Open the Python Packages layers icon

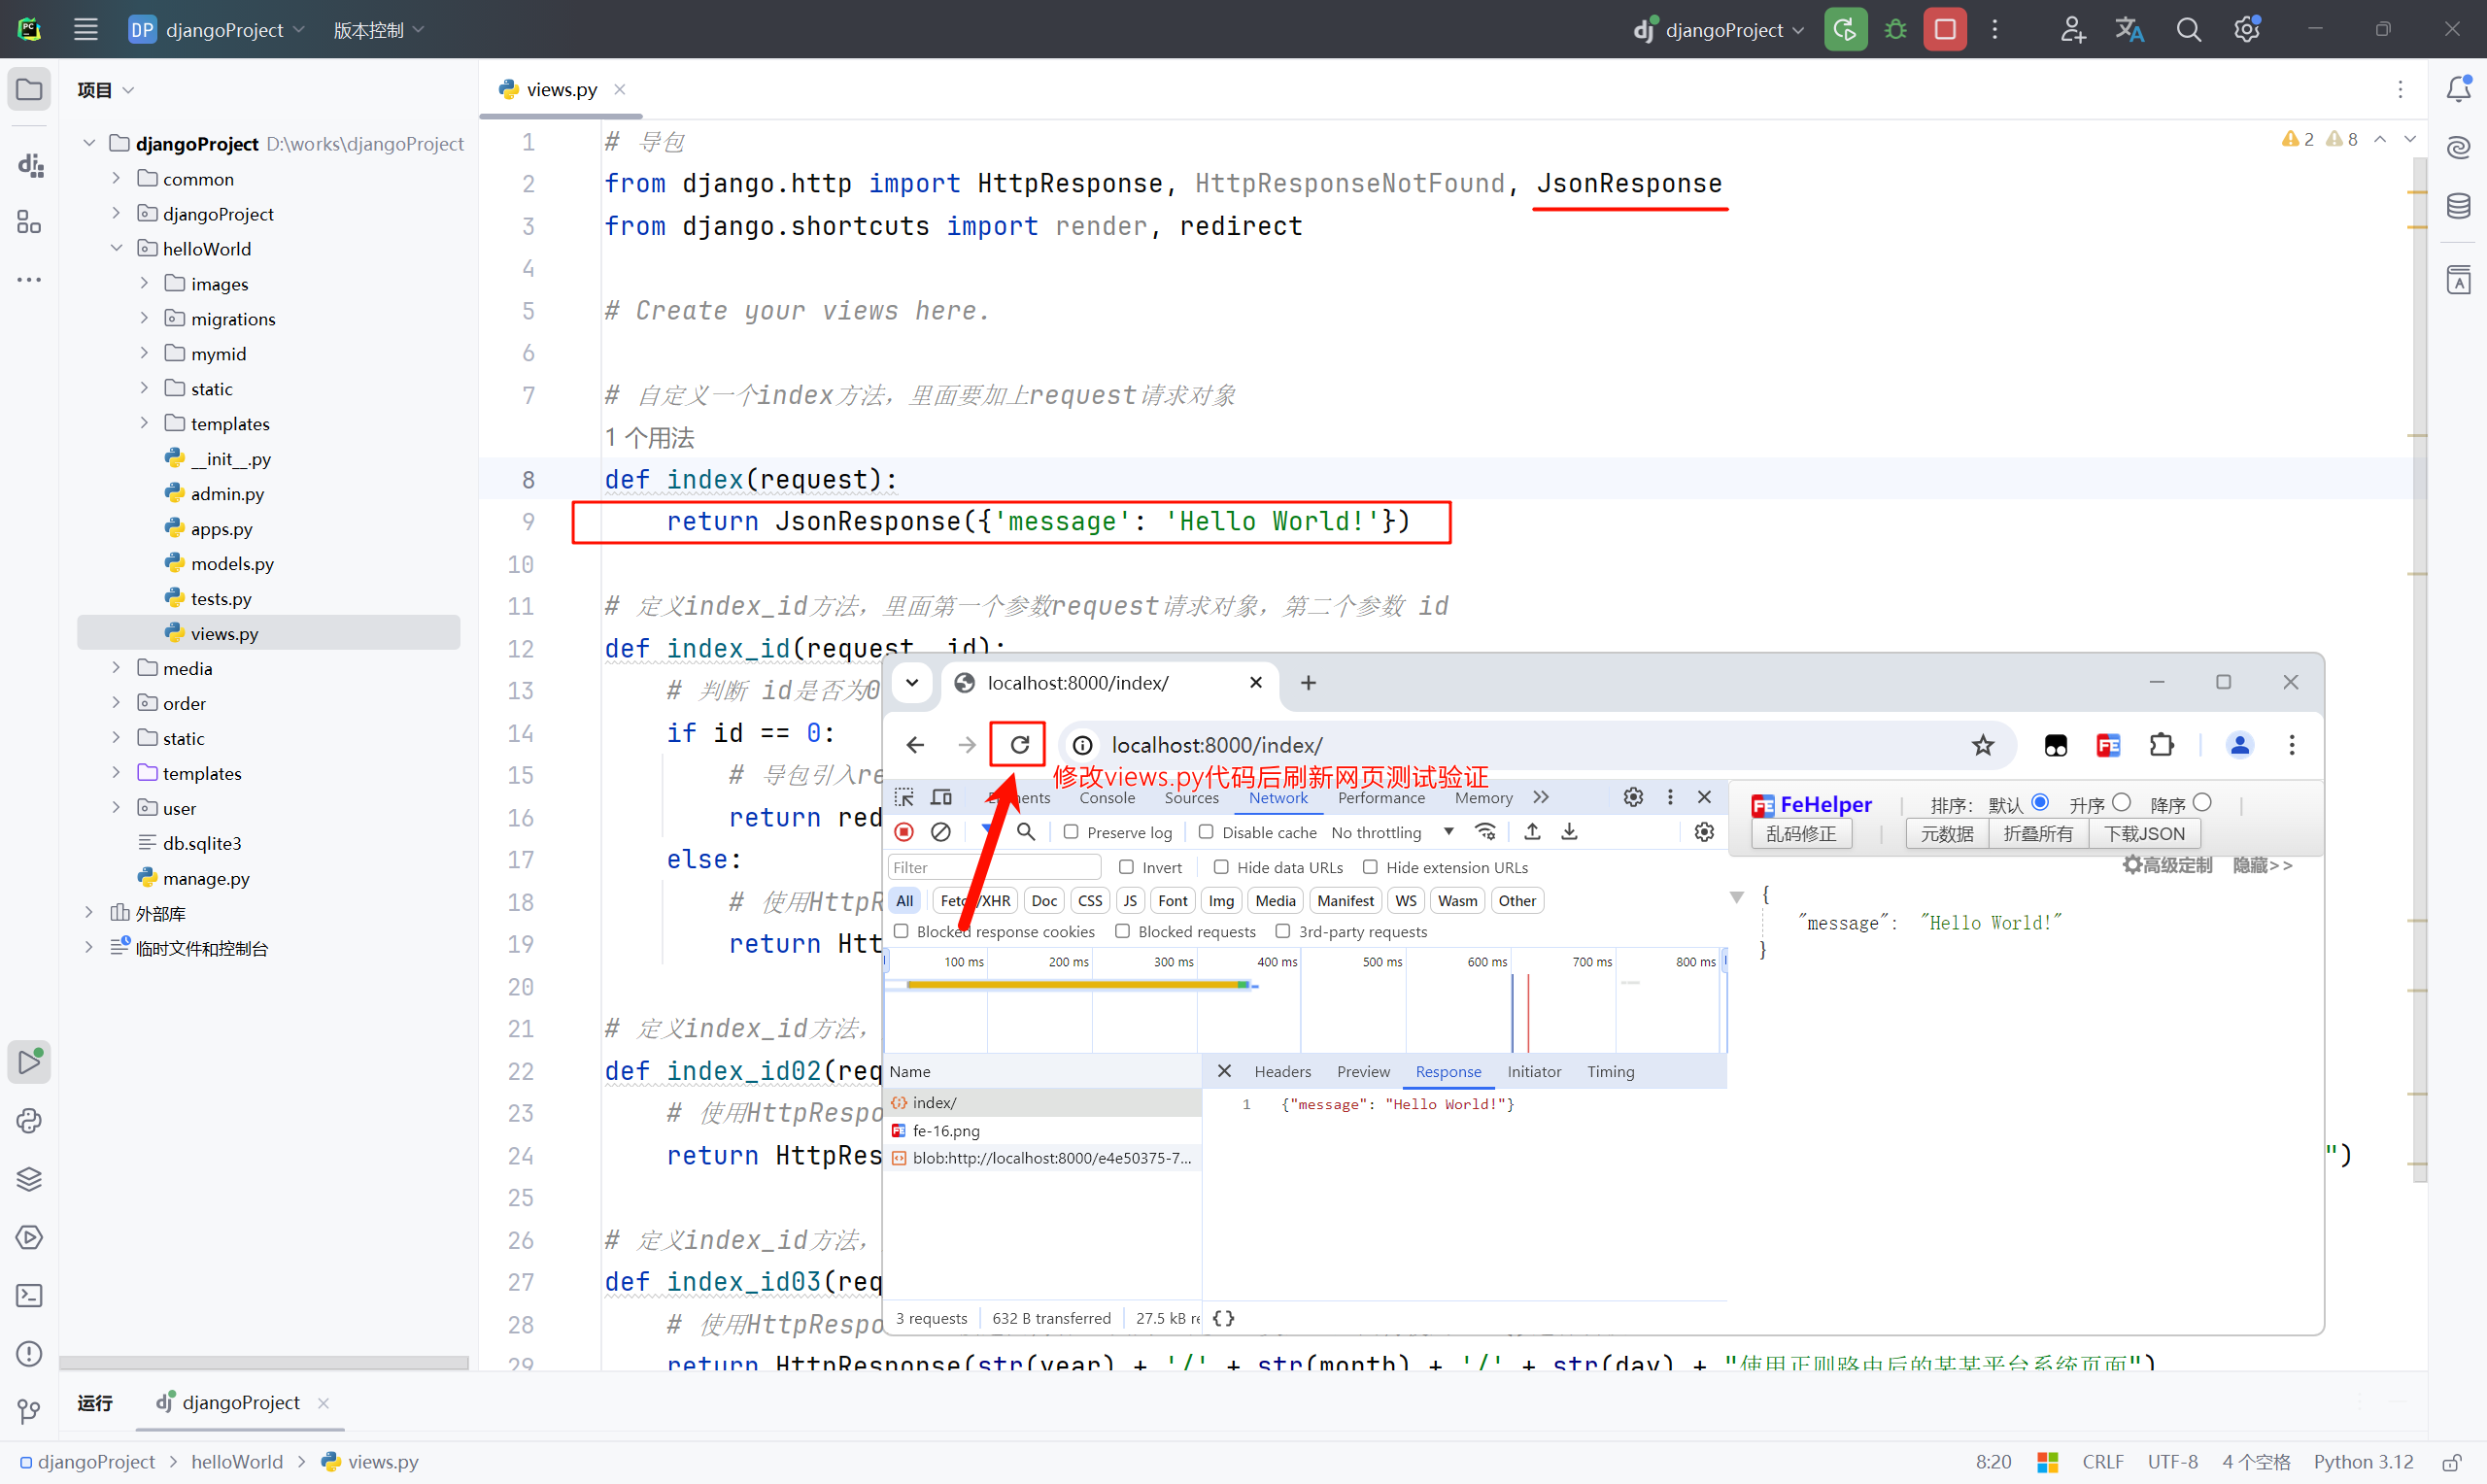(x=29, y=1179)
